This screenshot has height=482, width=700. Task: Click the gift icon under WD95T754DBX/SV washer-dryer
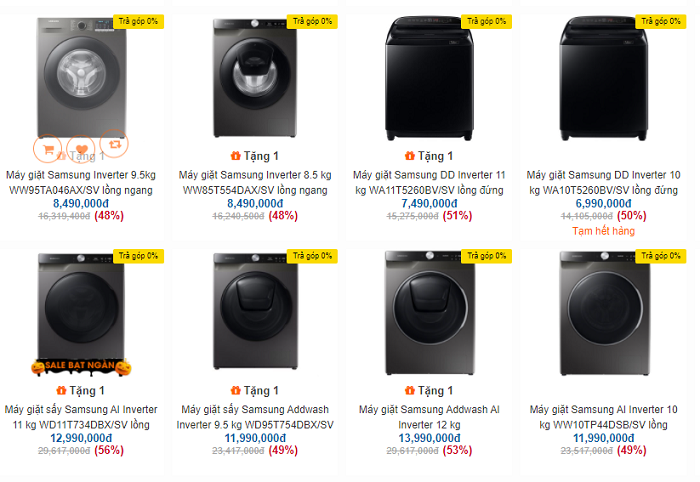pyautogui.click(x=236, y=391)
